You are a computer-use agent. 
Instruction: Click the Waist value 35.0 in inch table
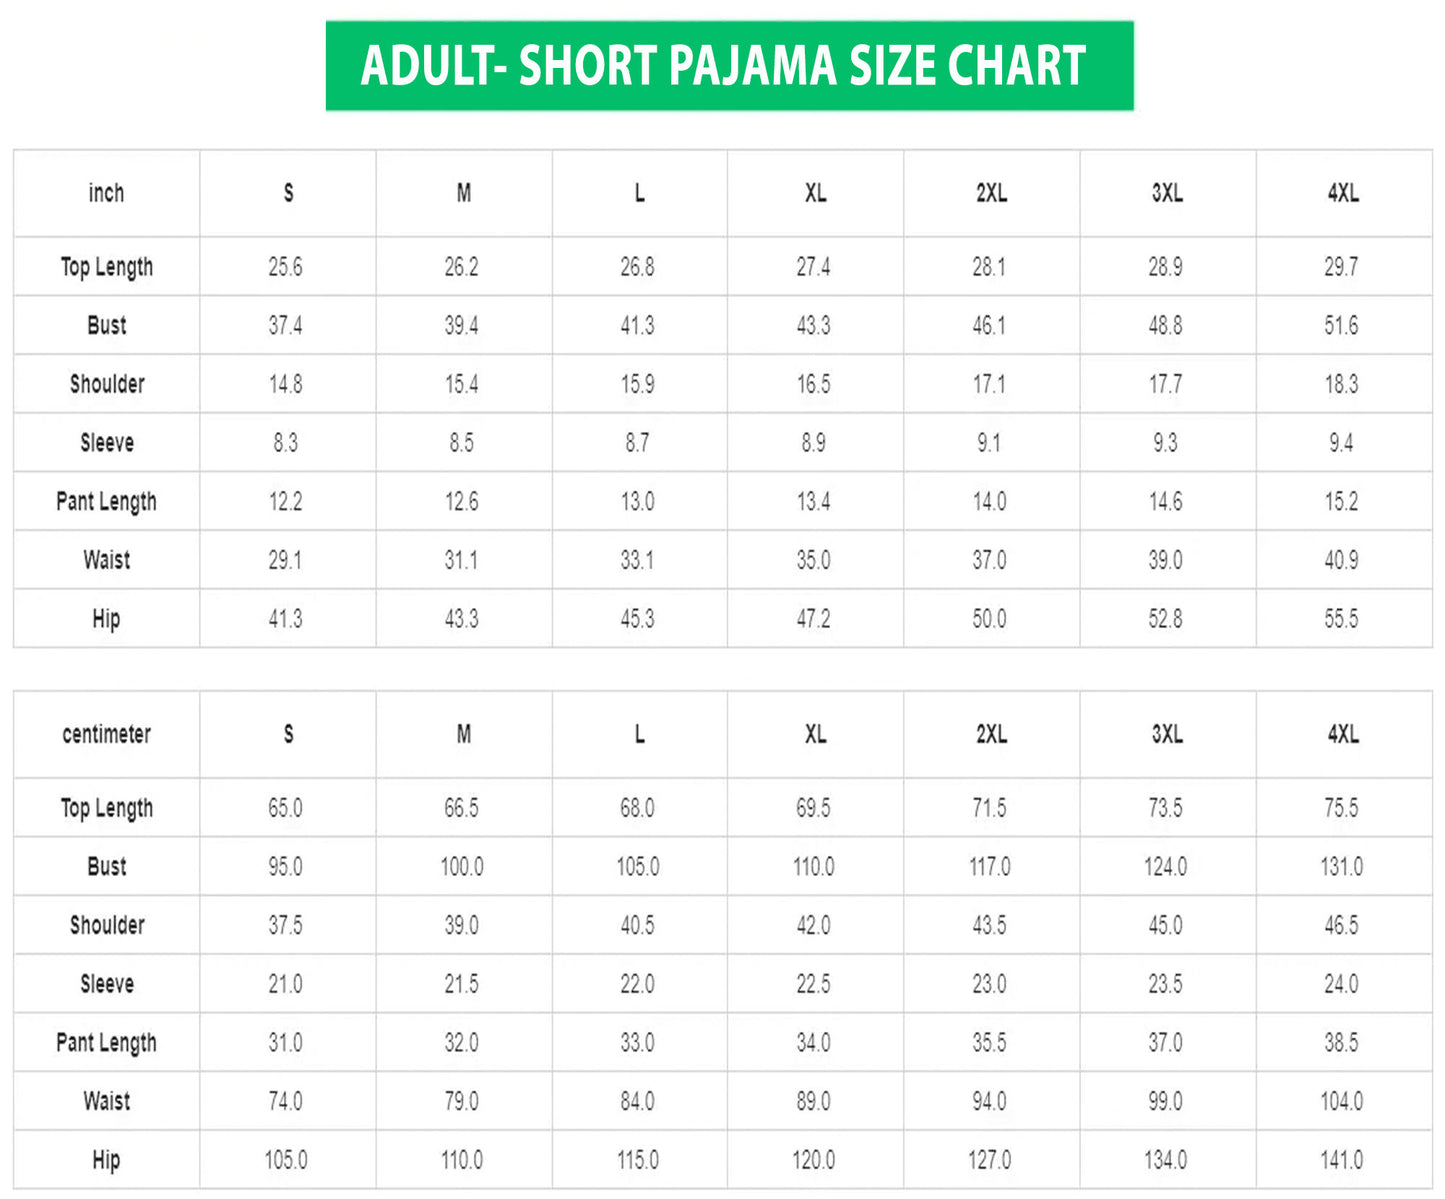click(x=813, y=560)
